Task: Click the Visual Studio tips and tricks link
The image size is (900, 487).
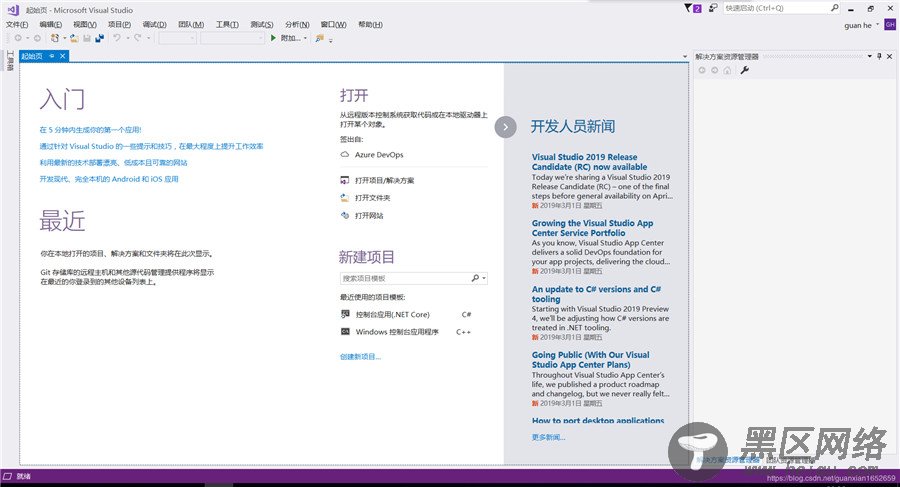Action: [152, 146]
